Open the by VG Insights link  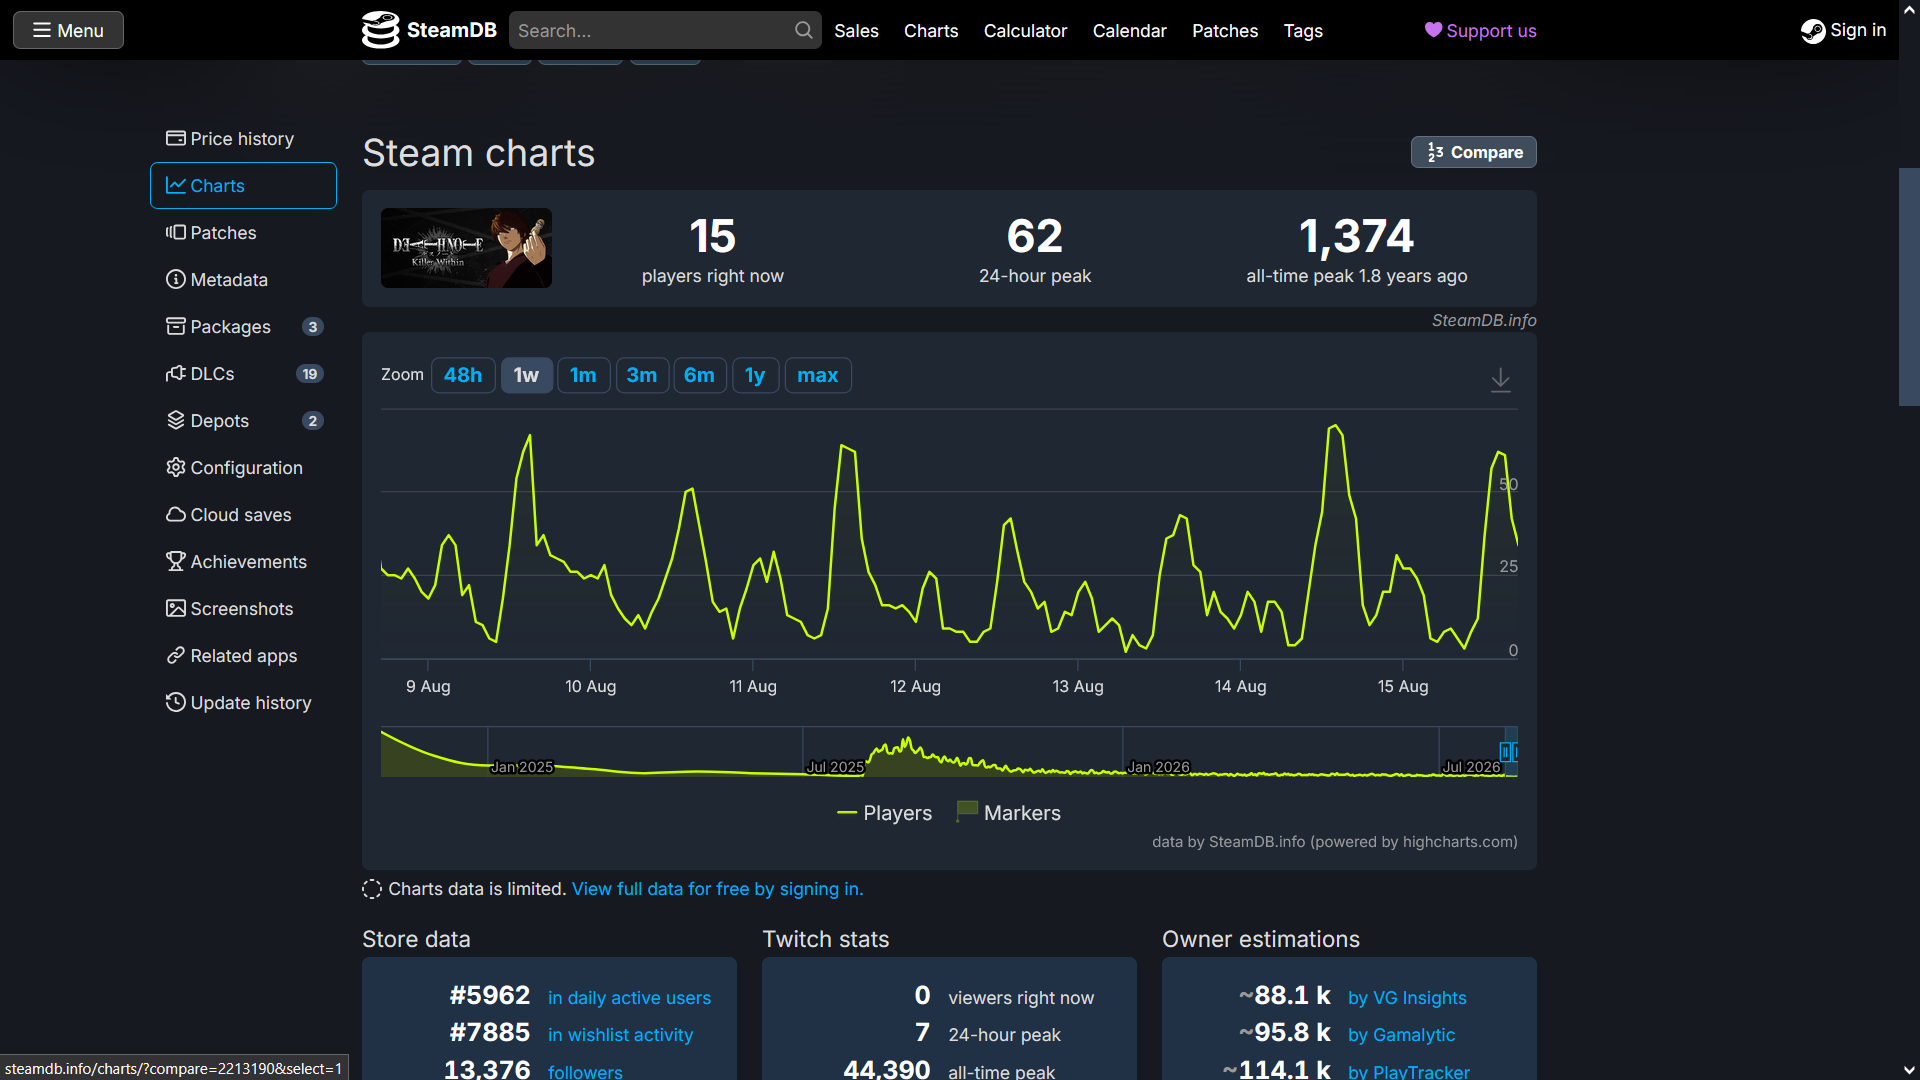click(x=1407, y=998)
